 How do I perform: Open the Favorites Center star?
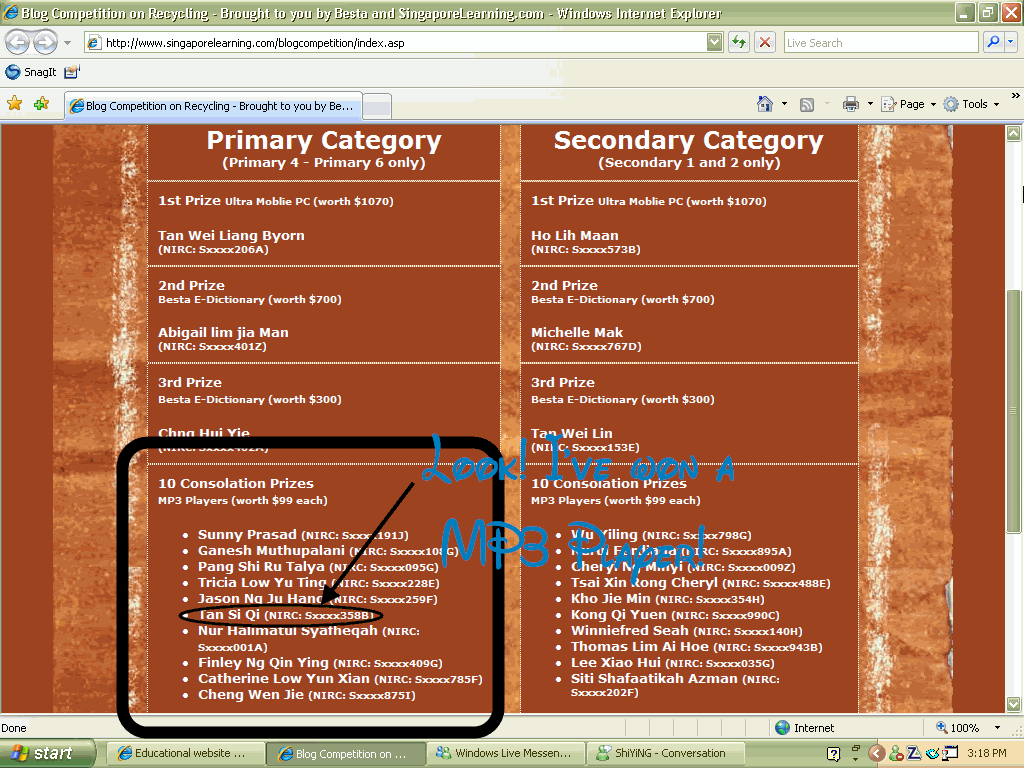14,104
